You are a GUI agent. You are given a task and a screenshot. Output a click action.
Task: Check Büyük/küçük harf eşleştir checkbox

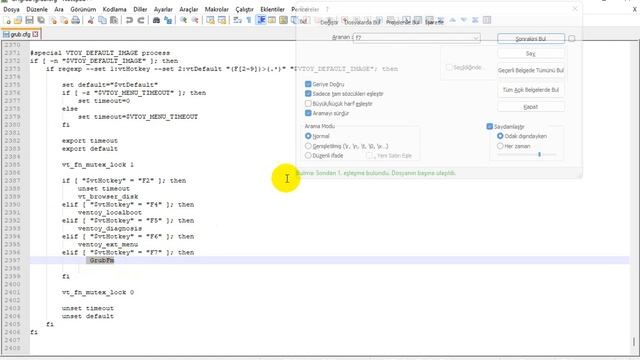pos(308,104)
